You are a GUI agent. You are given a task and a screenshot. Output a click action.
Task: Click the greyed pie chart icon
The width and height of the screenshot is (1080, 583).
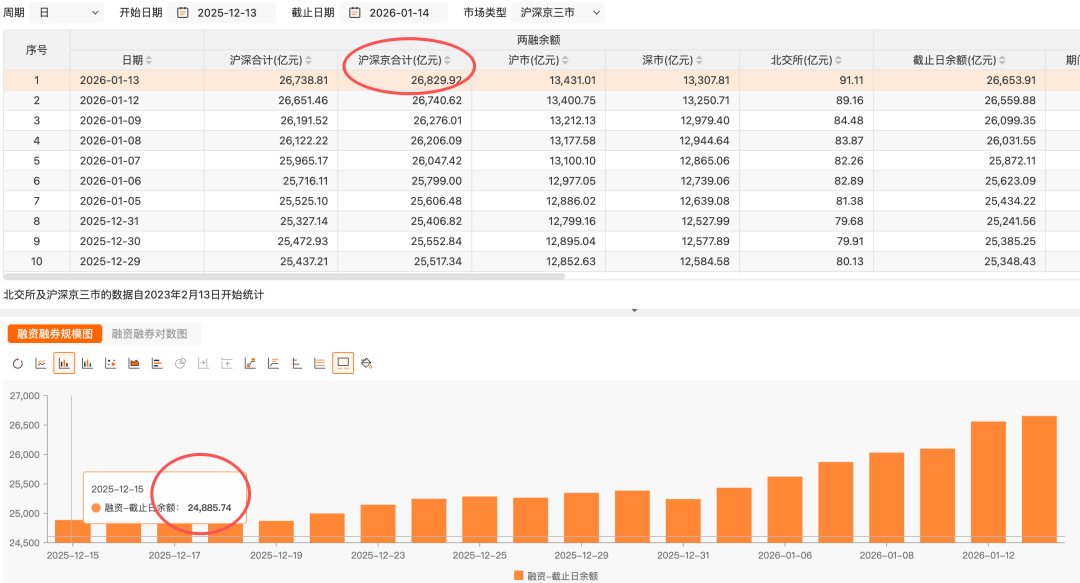[x=180, y=363]
